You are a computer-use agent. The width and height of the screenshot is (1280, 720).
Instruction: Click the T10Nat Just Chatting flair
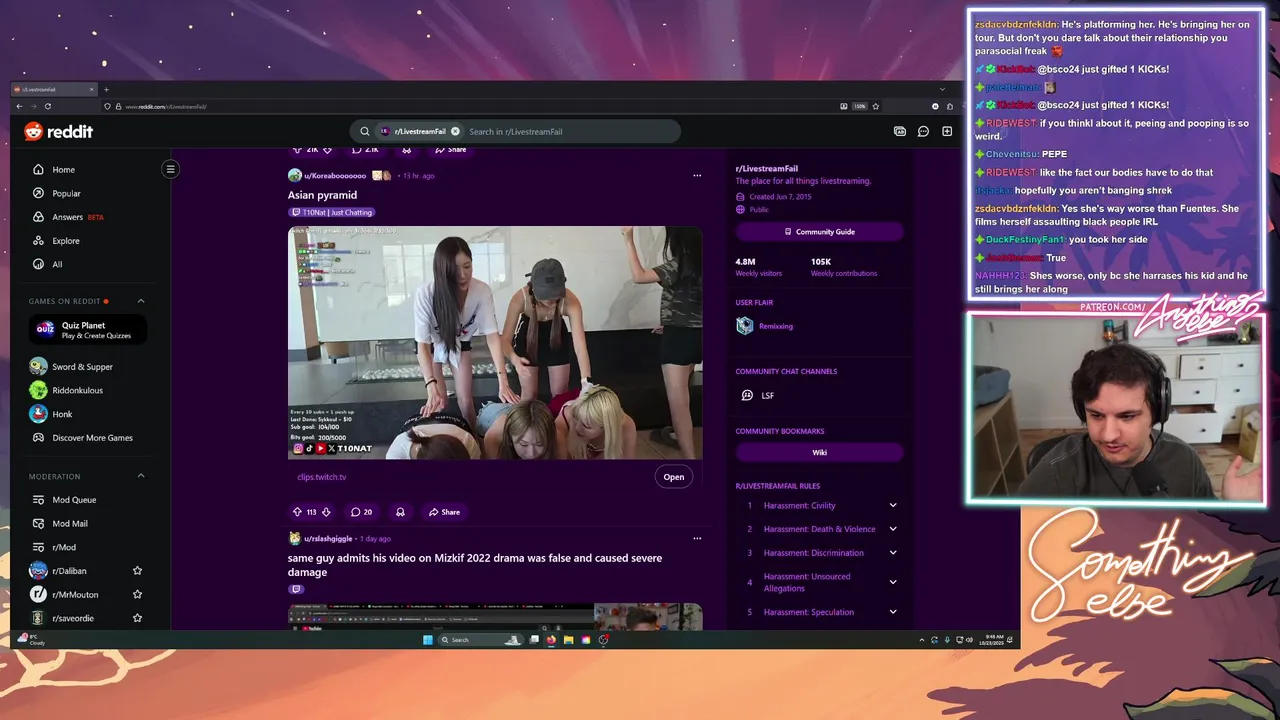click(x=331, y=212)
